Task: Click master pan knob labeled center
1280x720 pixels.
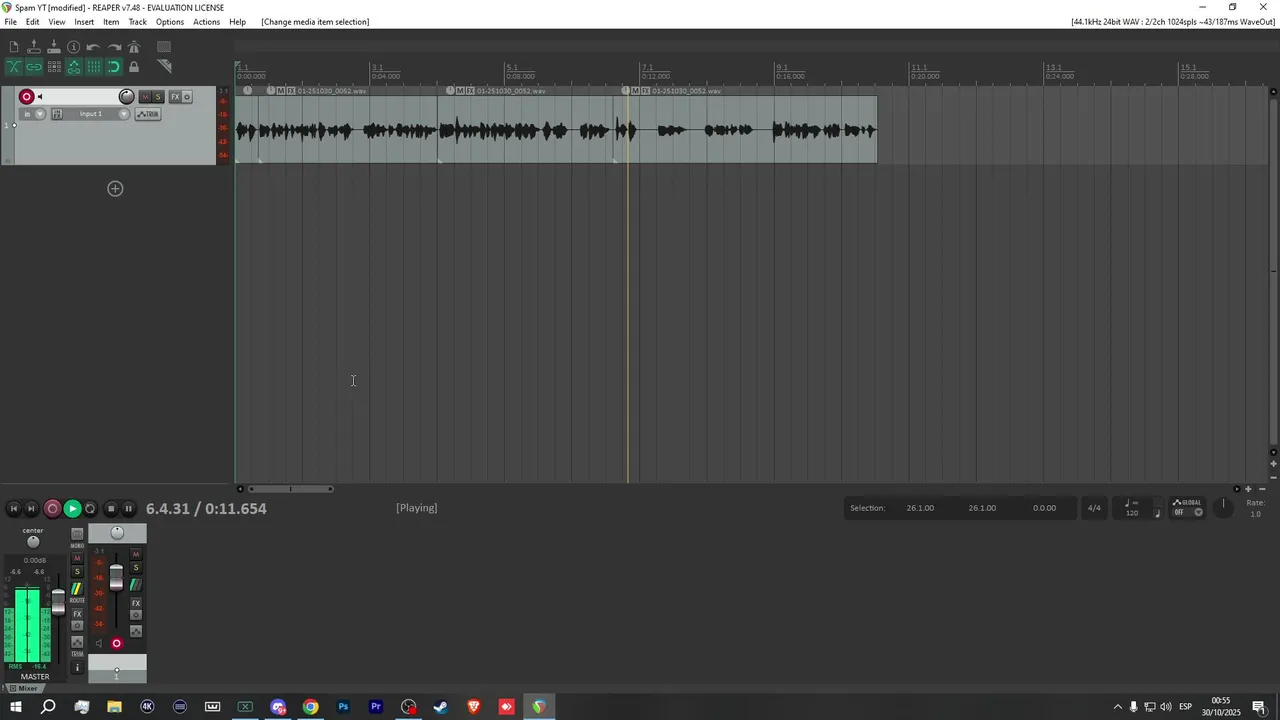Action: point(33,542)
